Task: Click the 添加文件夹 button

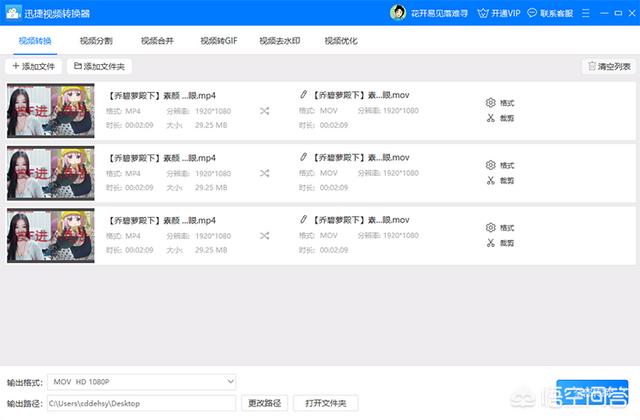Action: [x=100, y=66]
